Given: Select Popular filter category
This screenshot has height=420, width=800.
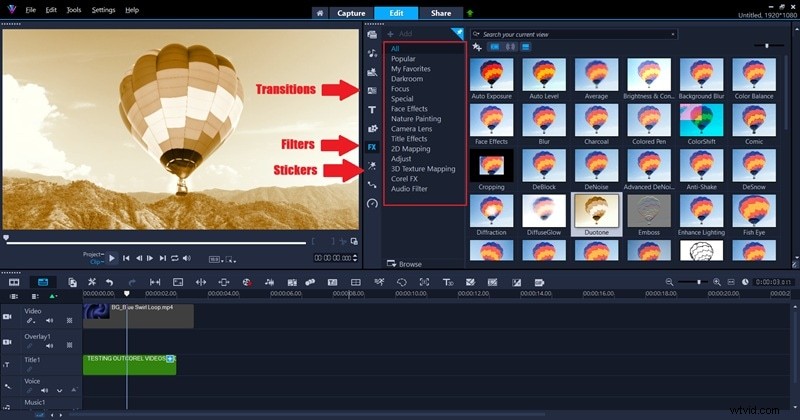Looking at the screenshot, I should [x=403, y=59].
